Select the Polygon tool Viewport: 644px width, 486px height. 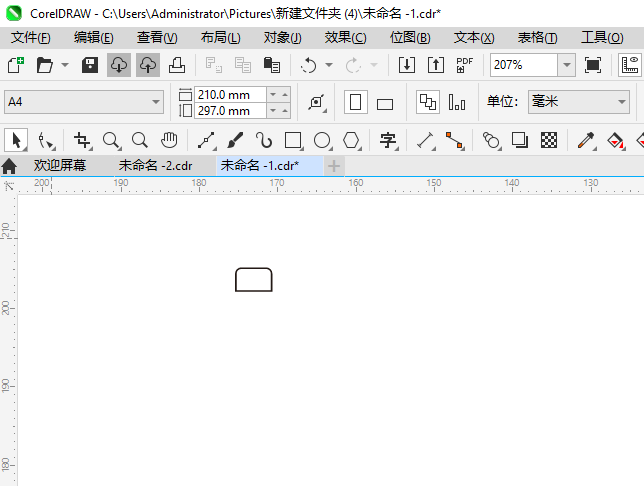352,141
